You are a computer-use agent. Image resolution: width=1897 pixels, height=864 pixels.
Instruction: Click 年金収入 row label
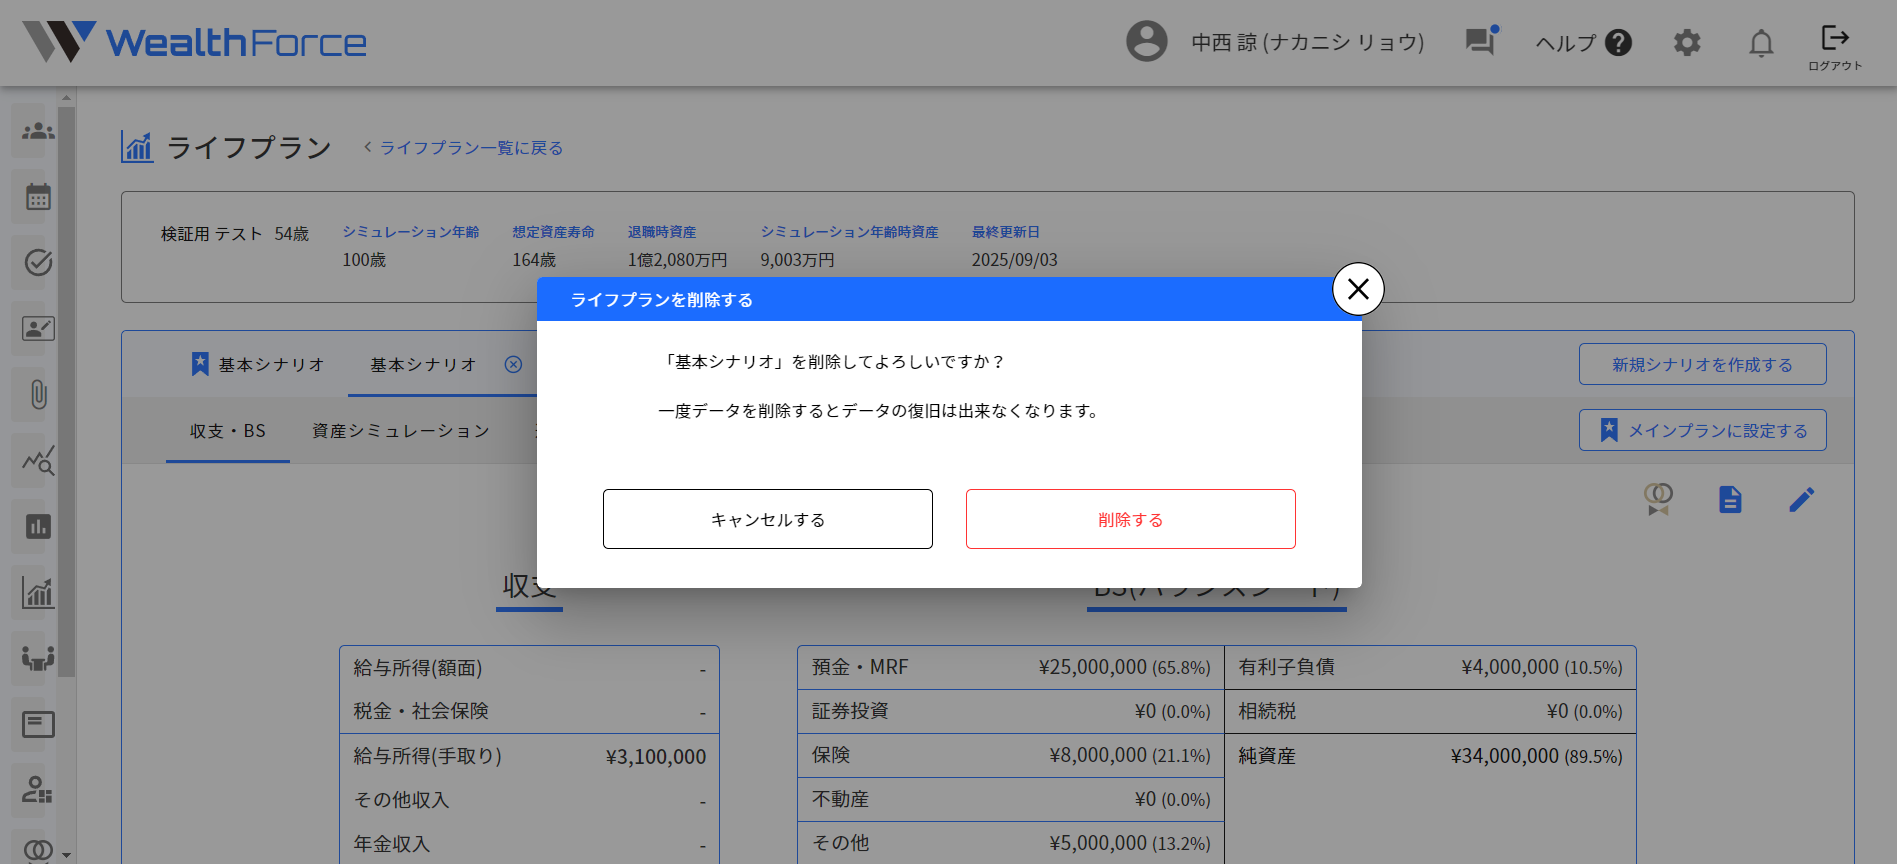coord(392,844)
